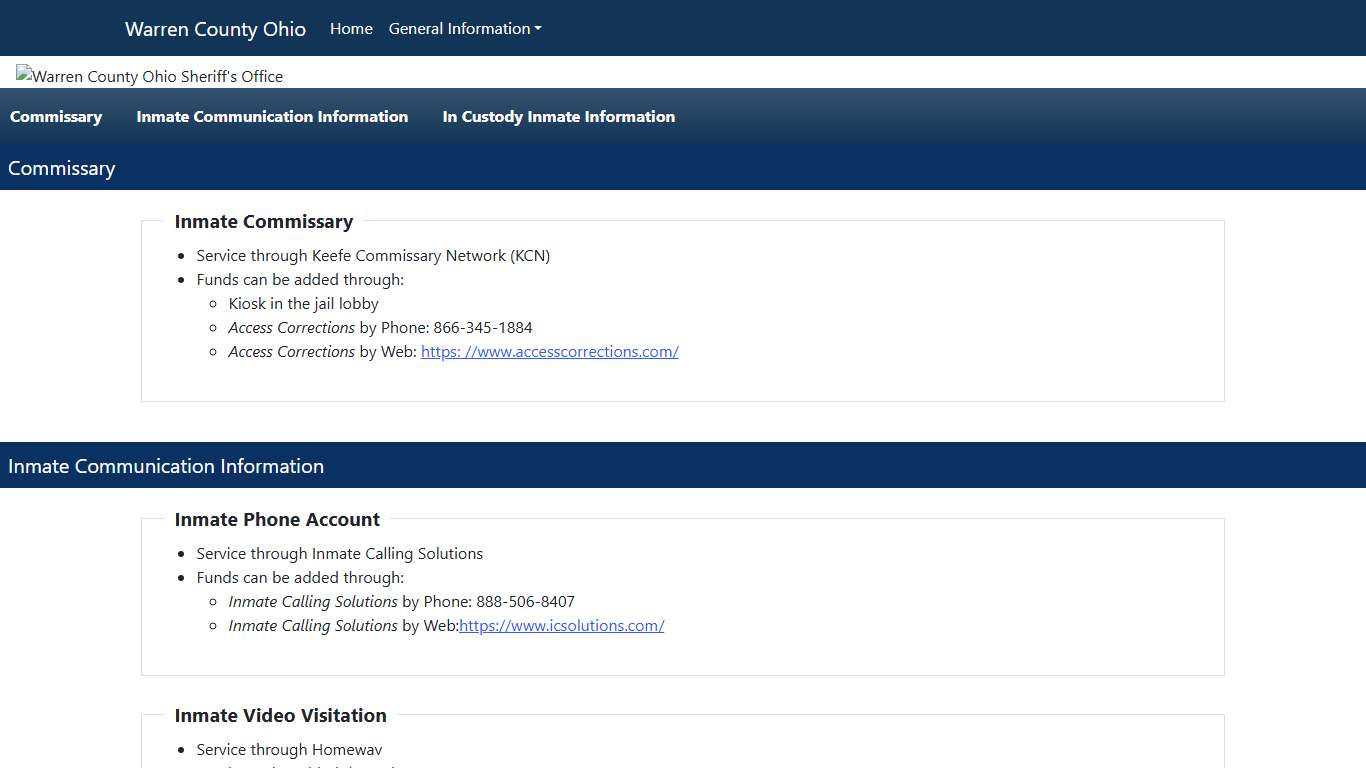Click the 'Kiosk in the jail lobby' item
The height and width of the screenshot is (768, 1366).
coord(303,304)
